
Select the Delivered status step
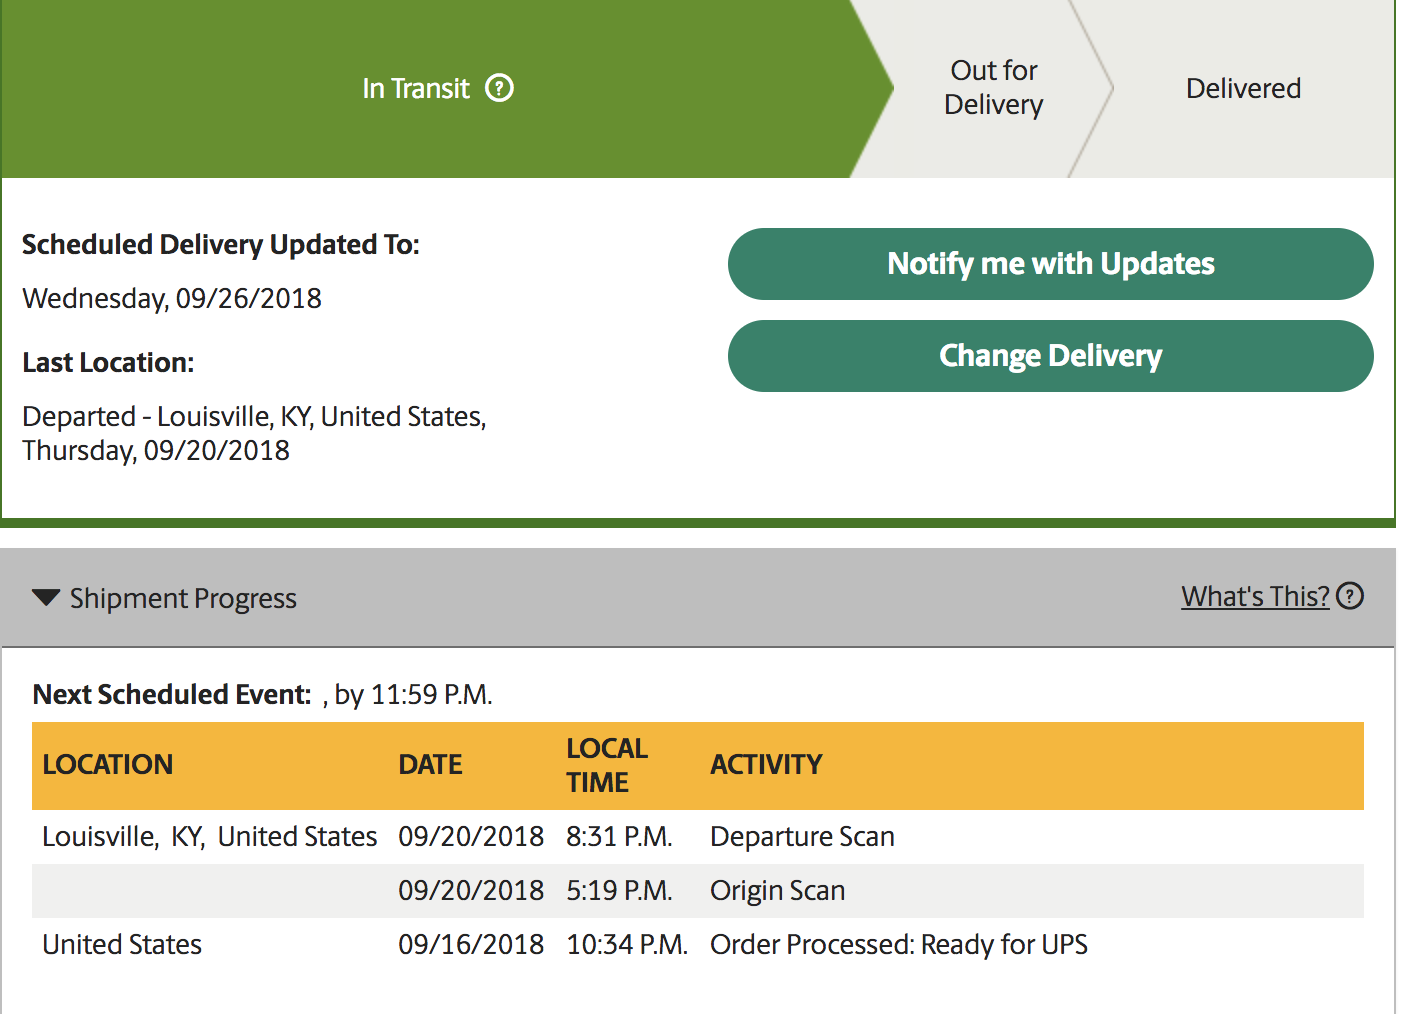(x=1243, y=88)
